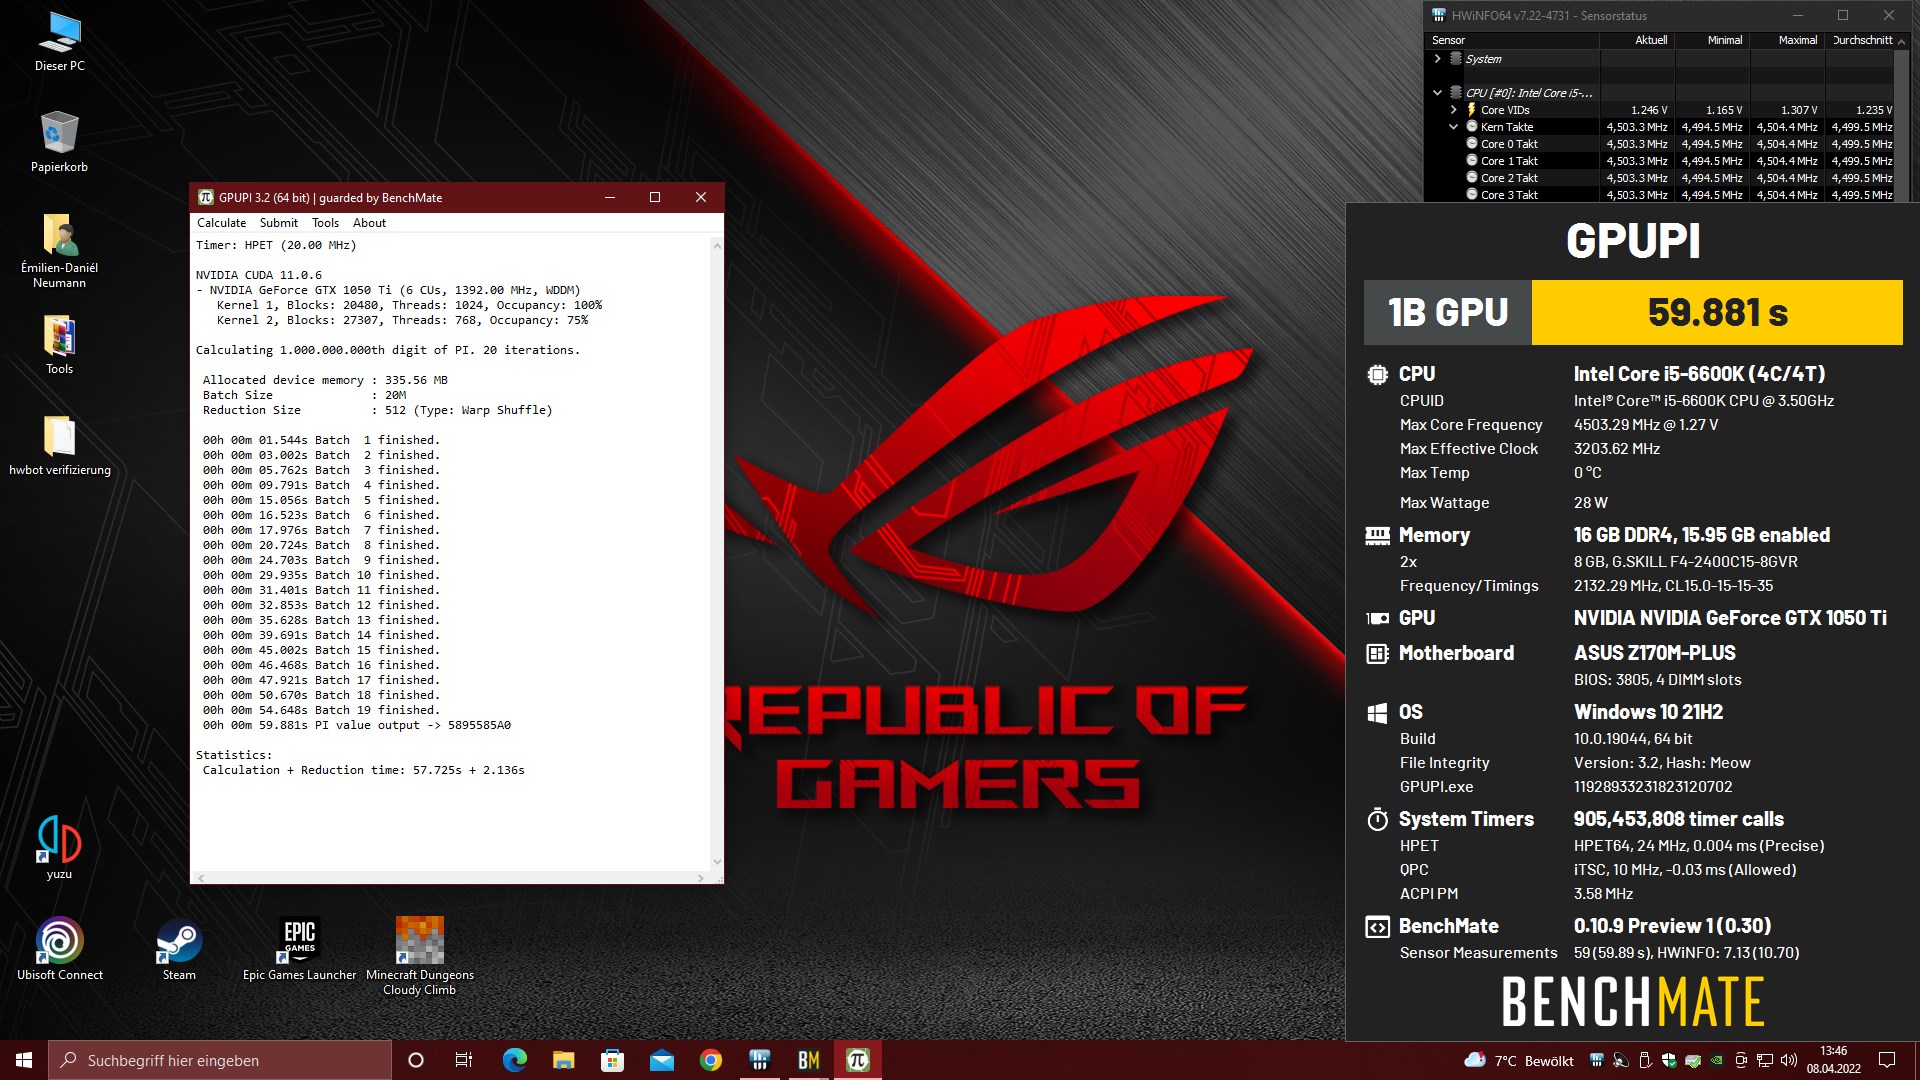
Task: Click the Minimal column header
Action: [1713, 40]
